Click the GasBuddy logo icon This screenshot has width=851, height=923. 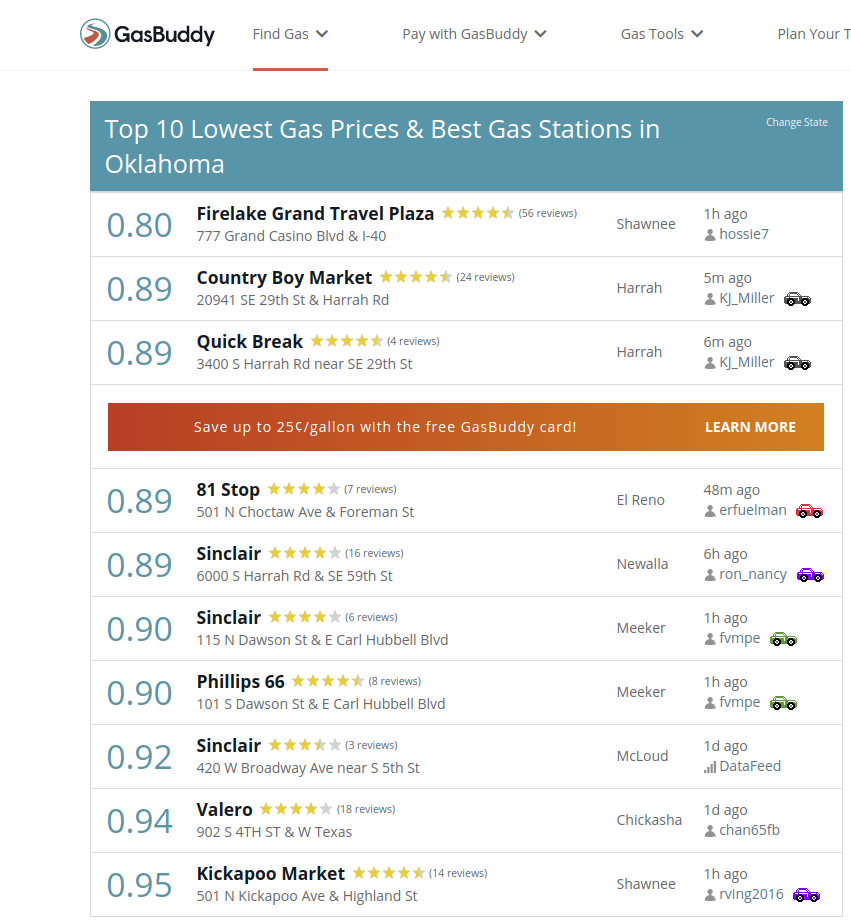[95, 34]
